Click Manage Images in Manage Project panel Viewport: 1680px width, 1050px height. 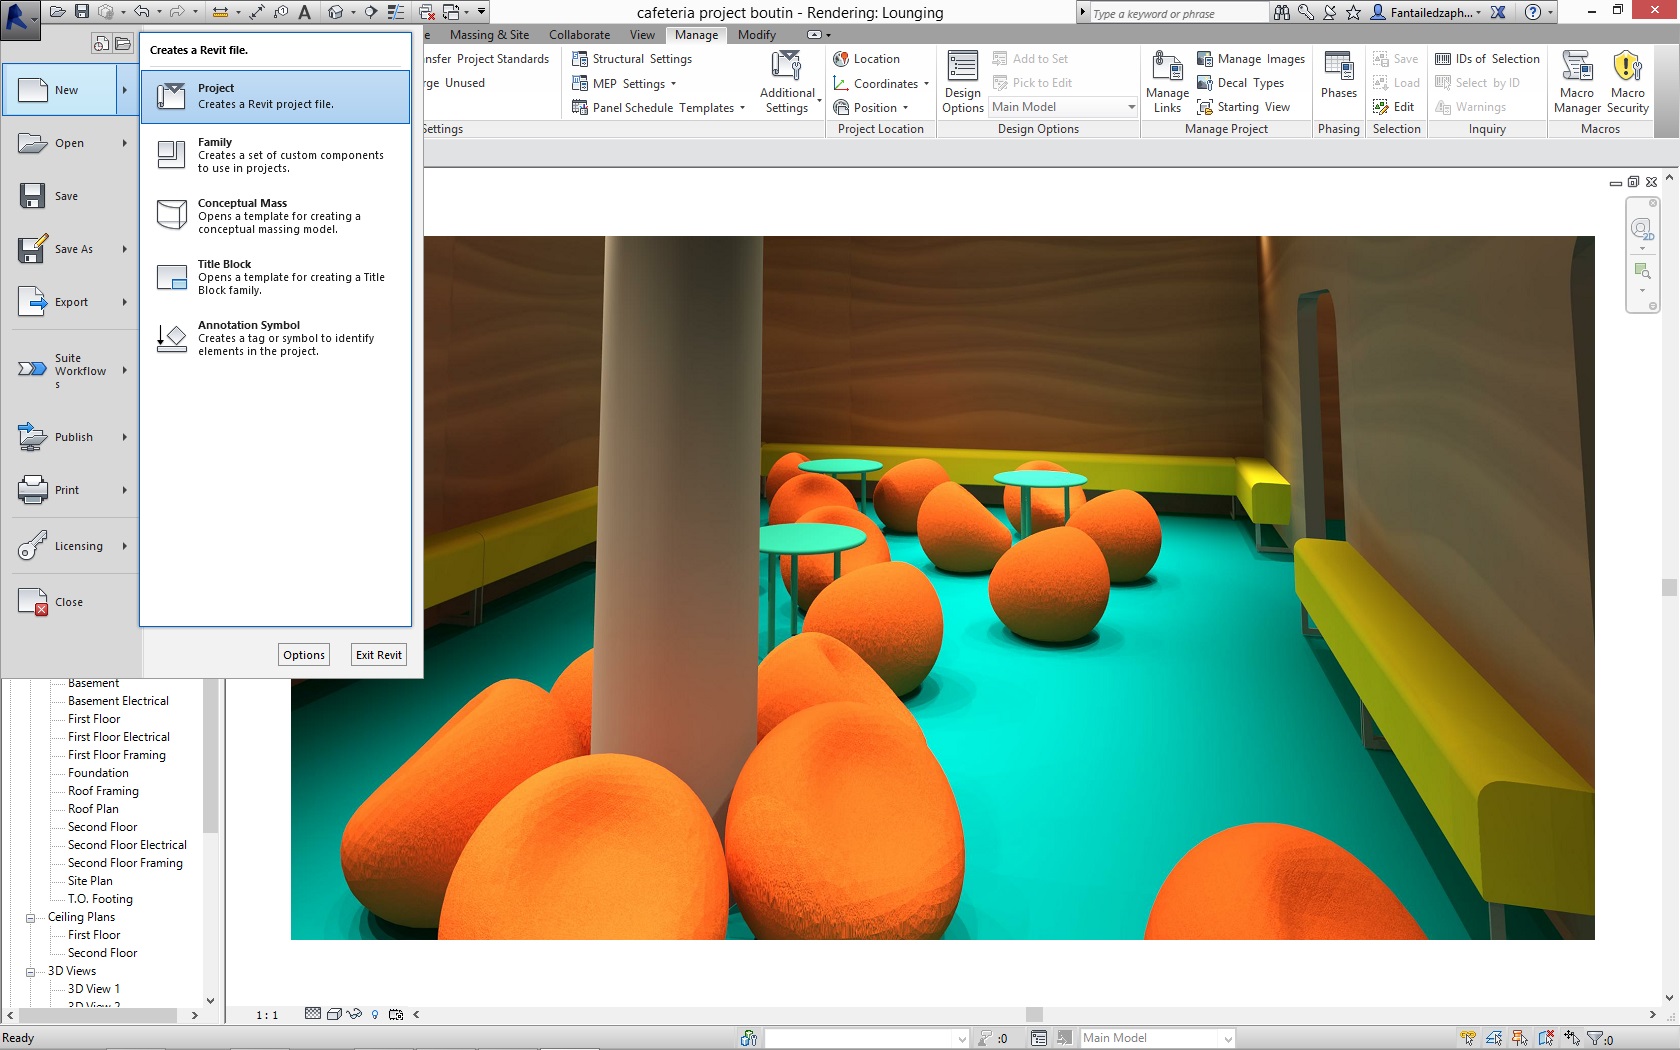tap(1251, 58)
